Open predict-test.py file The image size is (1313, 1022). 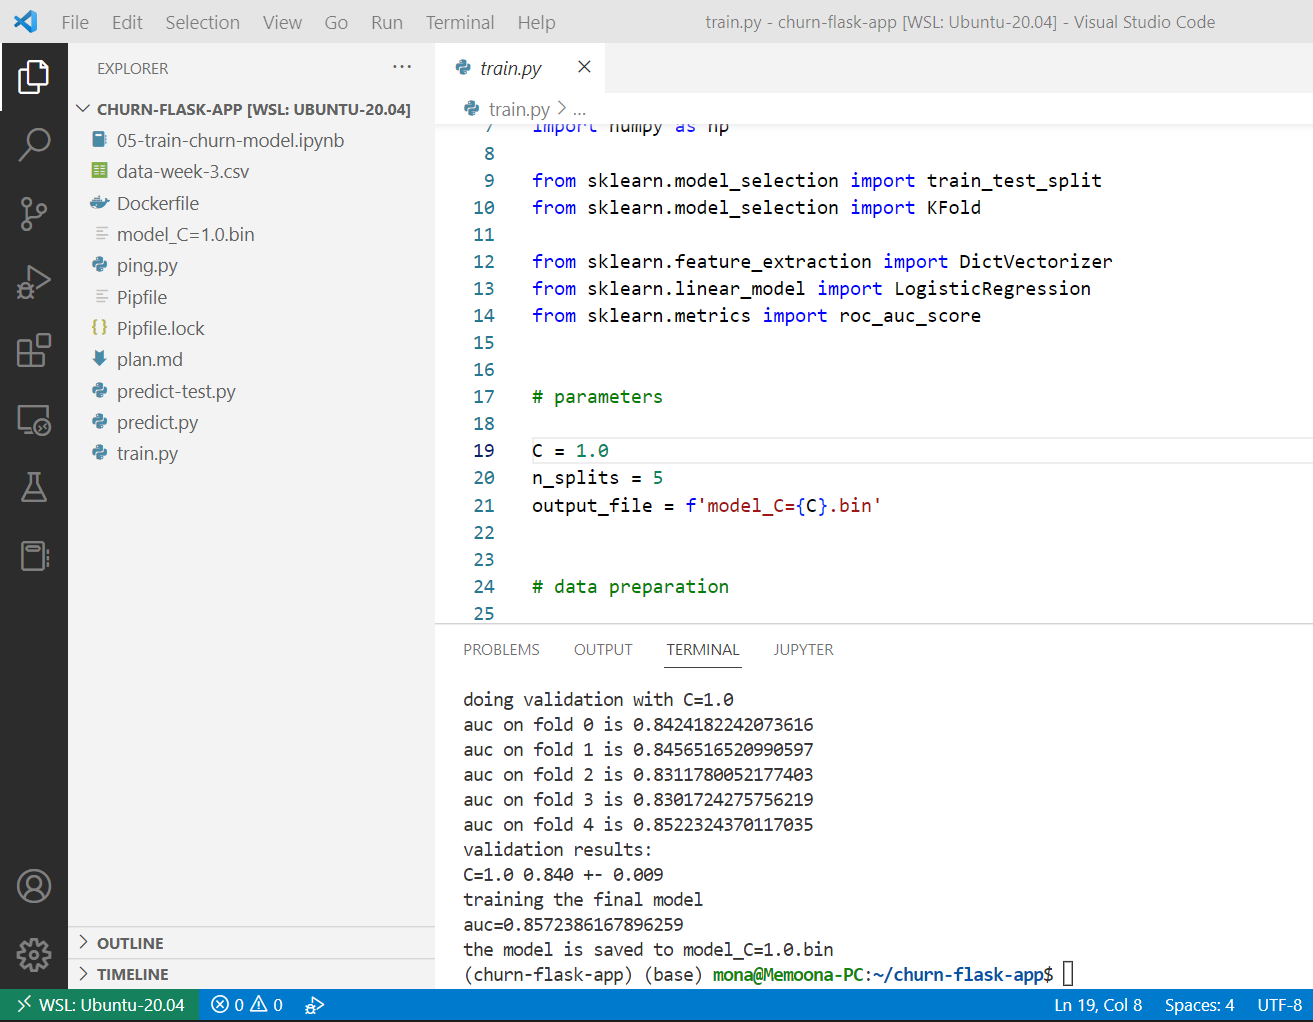[x=252, y=391]
